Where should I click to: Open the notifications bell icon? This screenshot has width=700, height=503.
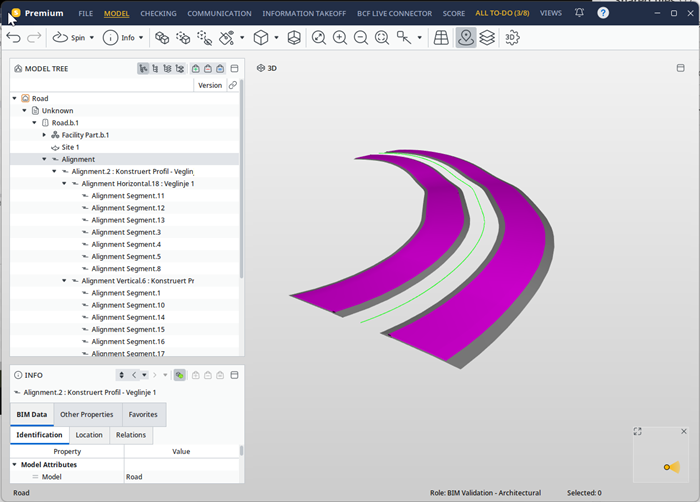(579, 12)
